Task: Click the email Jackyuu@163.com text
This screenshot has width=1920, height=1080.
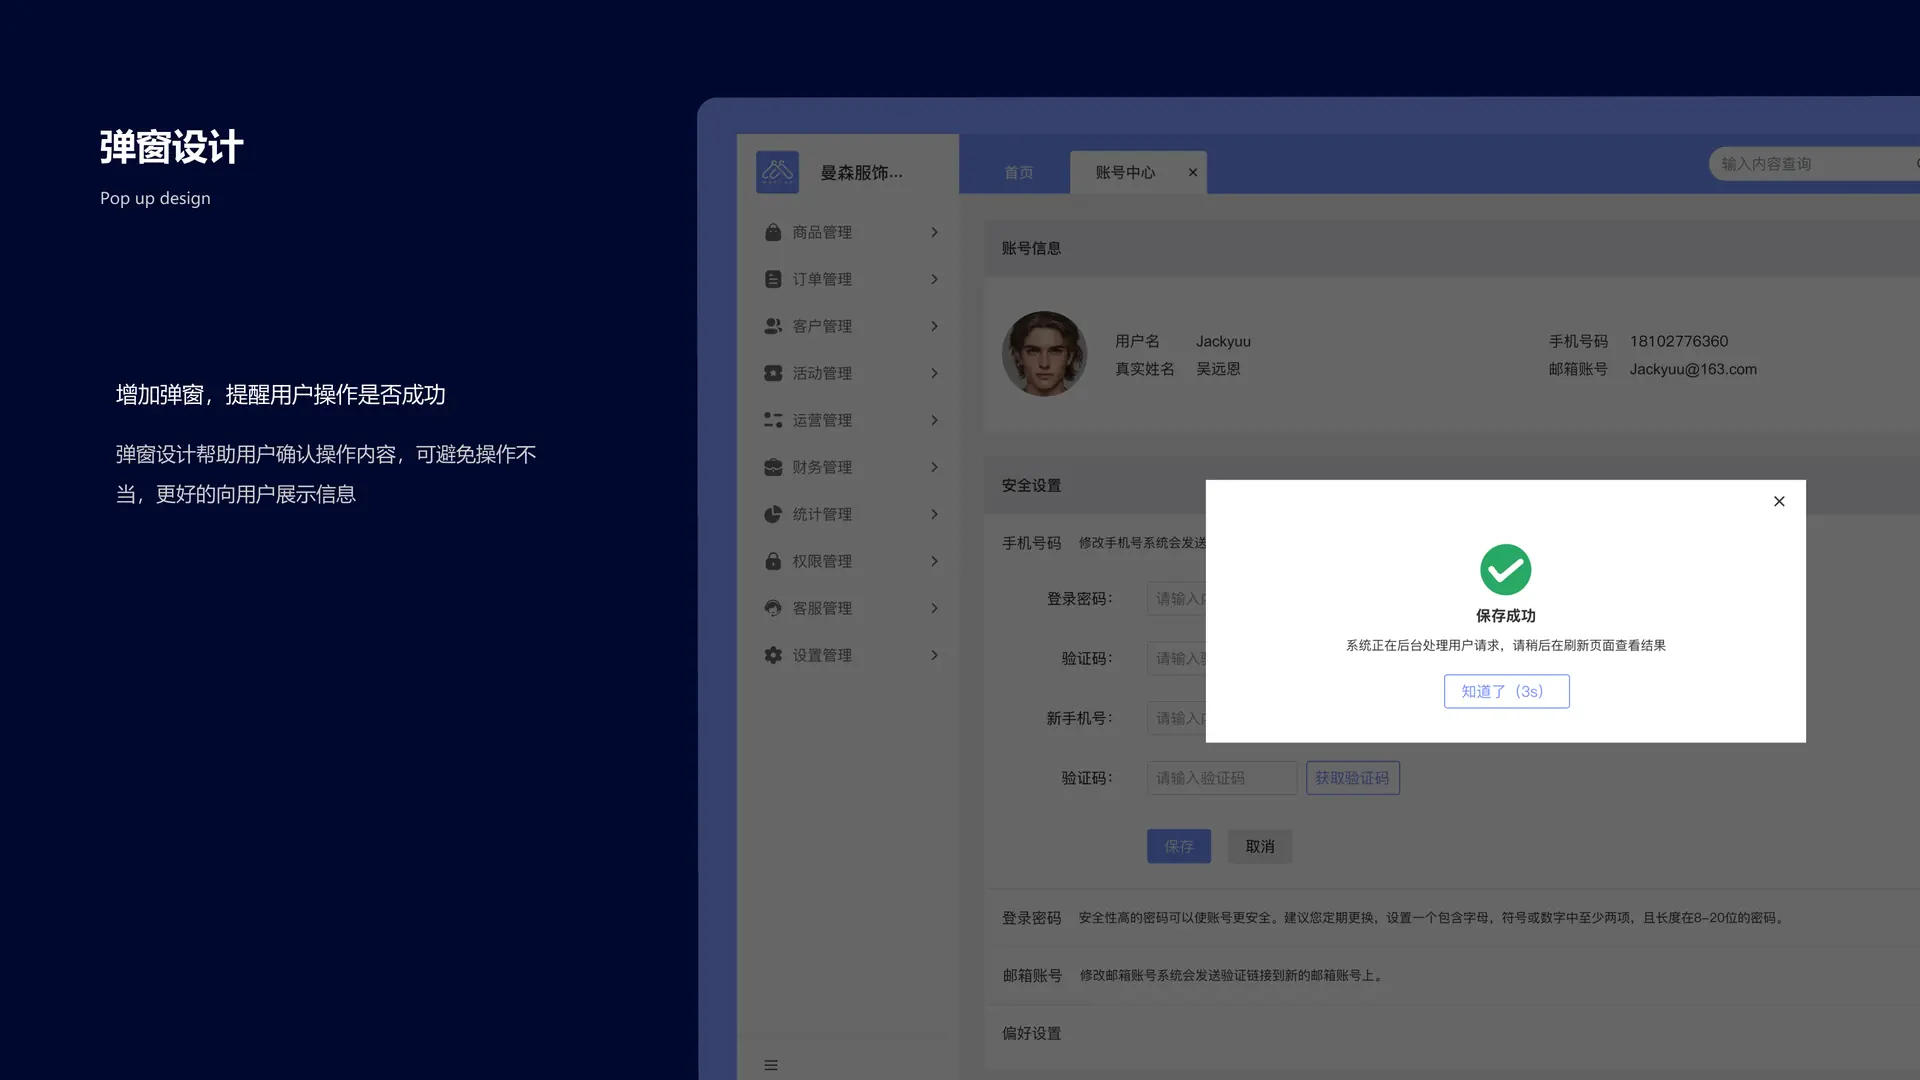Action: [1693, 369]
